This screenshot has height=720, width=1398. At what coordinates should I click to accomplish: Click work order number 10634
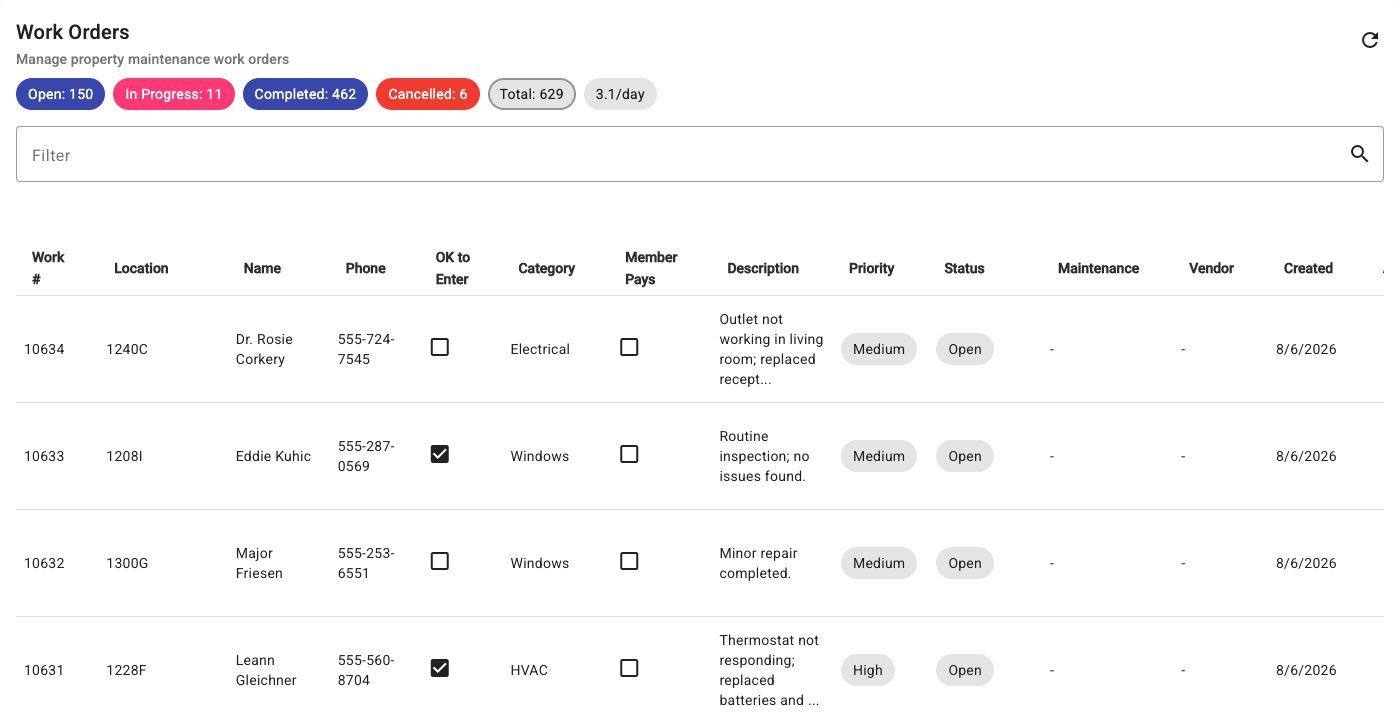(44, 349)
